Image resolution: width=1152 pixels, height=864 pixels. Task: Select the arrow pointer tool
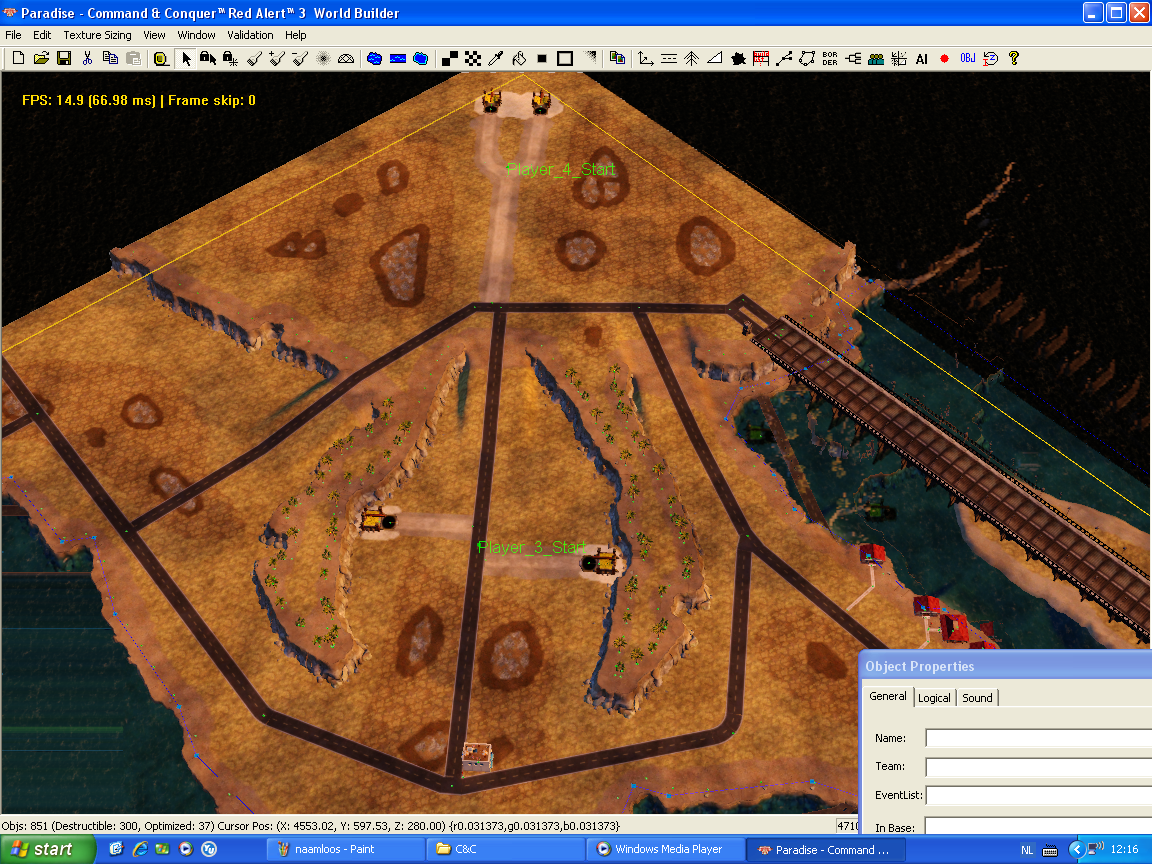tap(186, 58)
